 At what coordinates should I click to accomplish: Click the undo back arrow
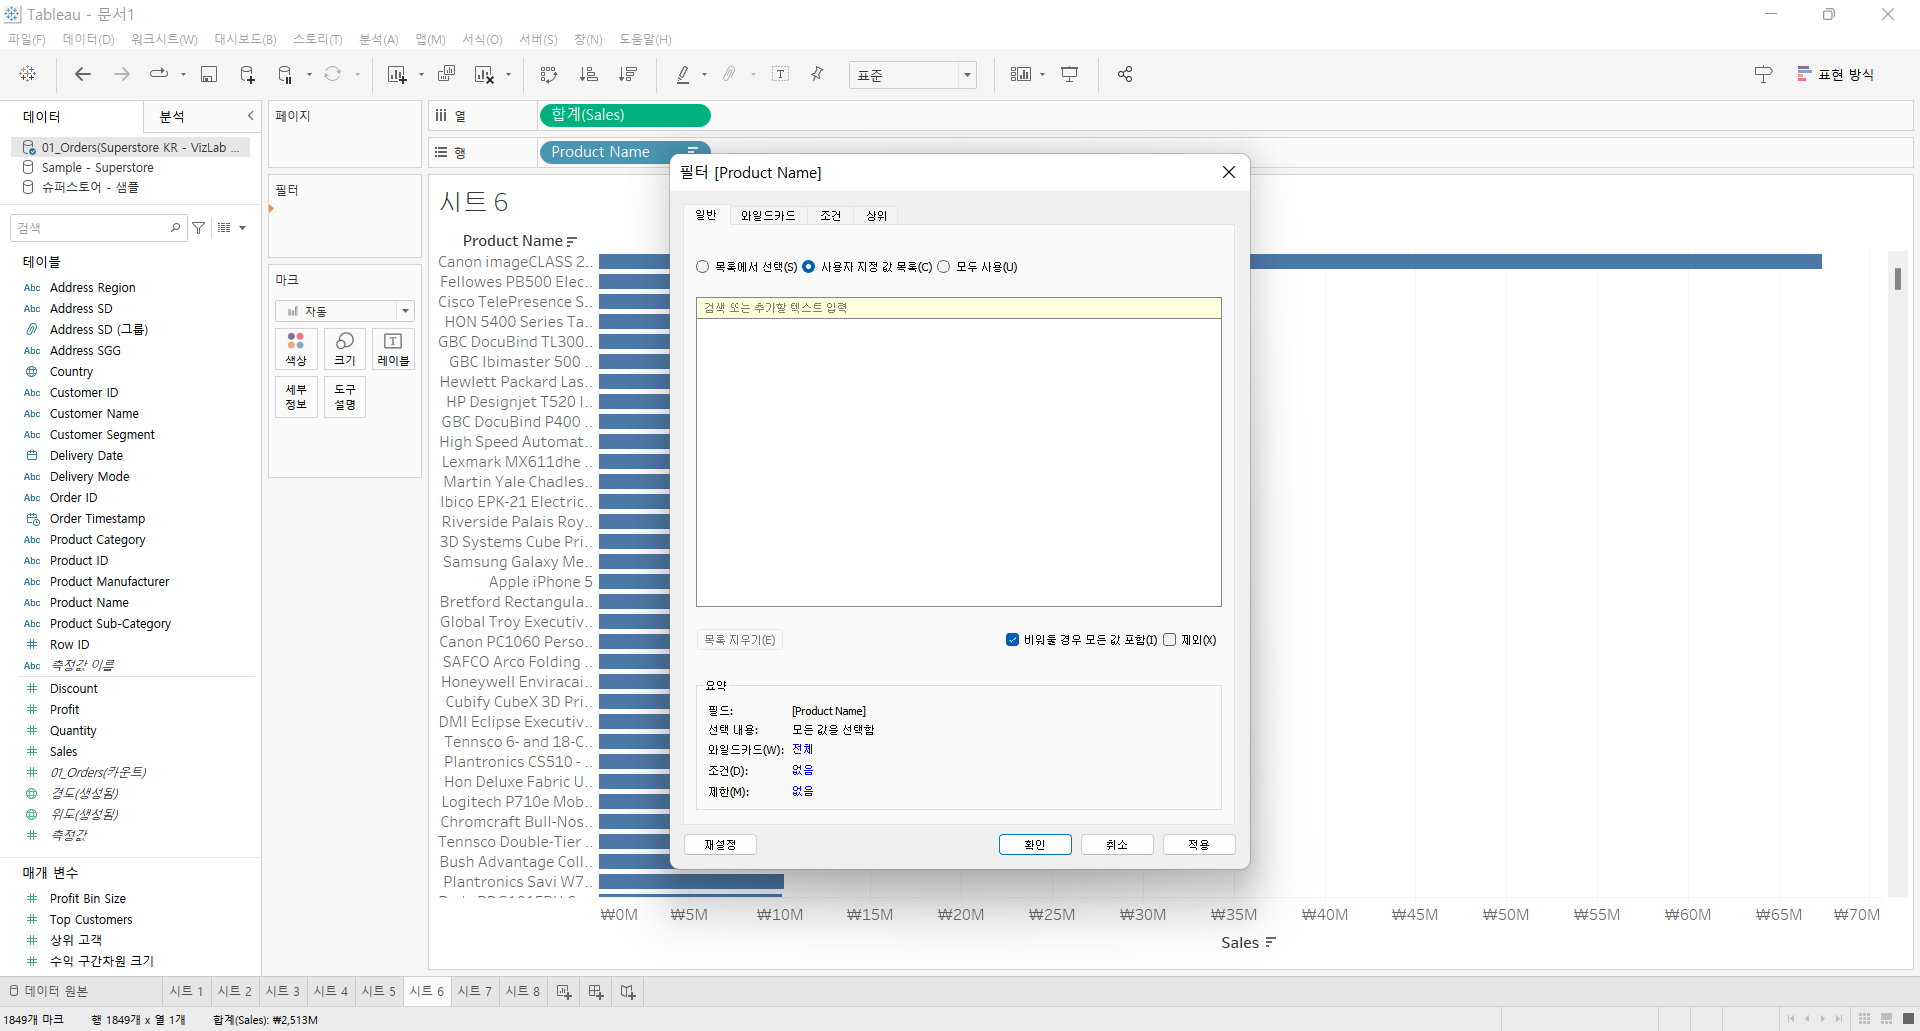(x=83, y=74)
